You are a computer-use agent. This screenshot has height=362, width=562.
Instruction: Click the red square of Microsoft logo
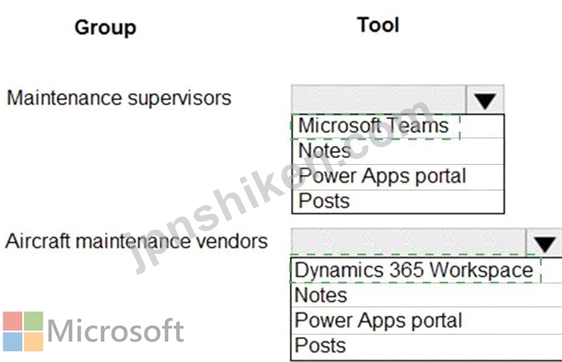[13, 321]
